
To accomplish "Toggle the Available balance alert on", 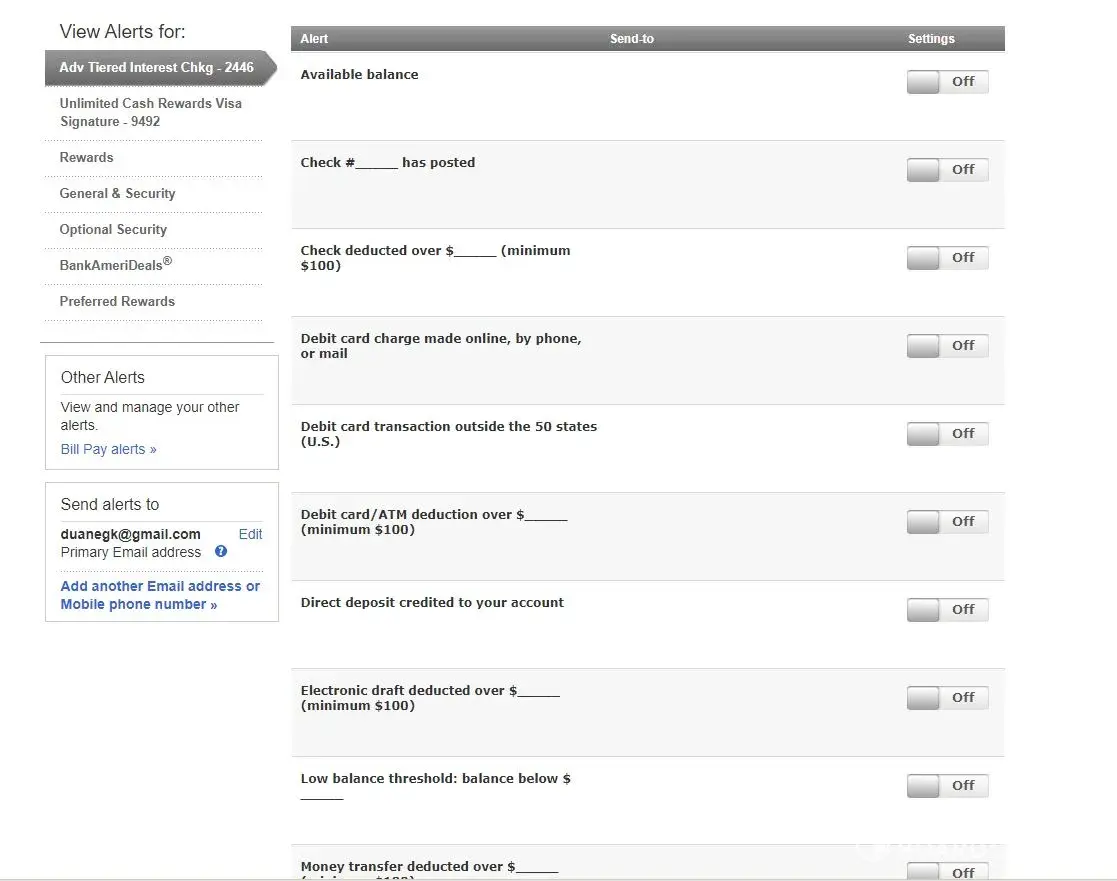I will [x=947, y=82].
